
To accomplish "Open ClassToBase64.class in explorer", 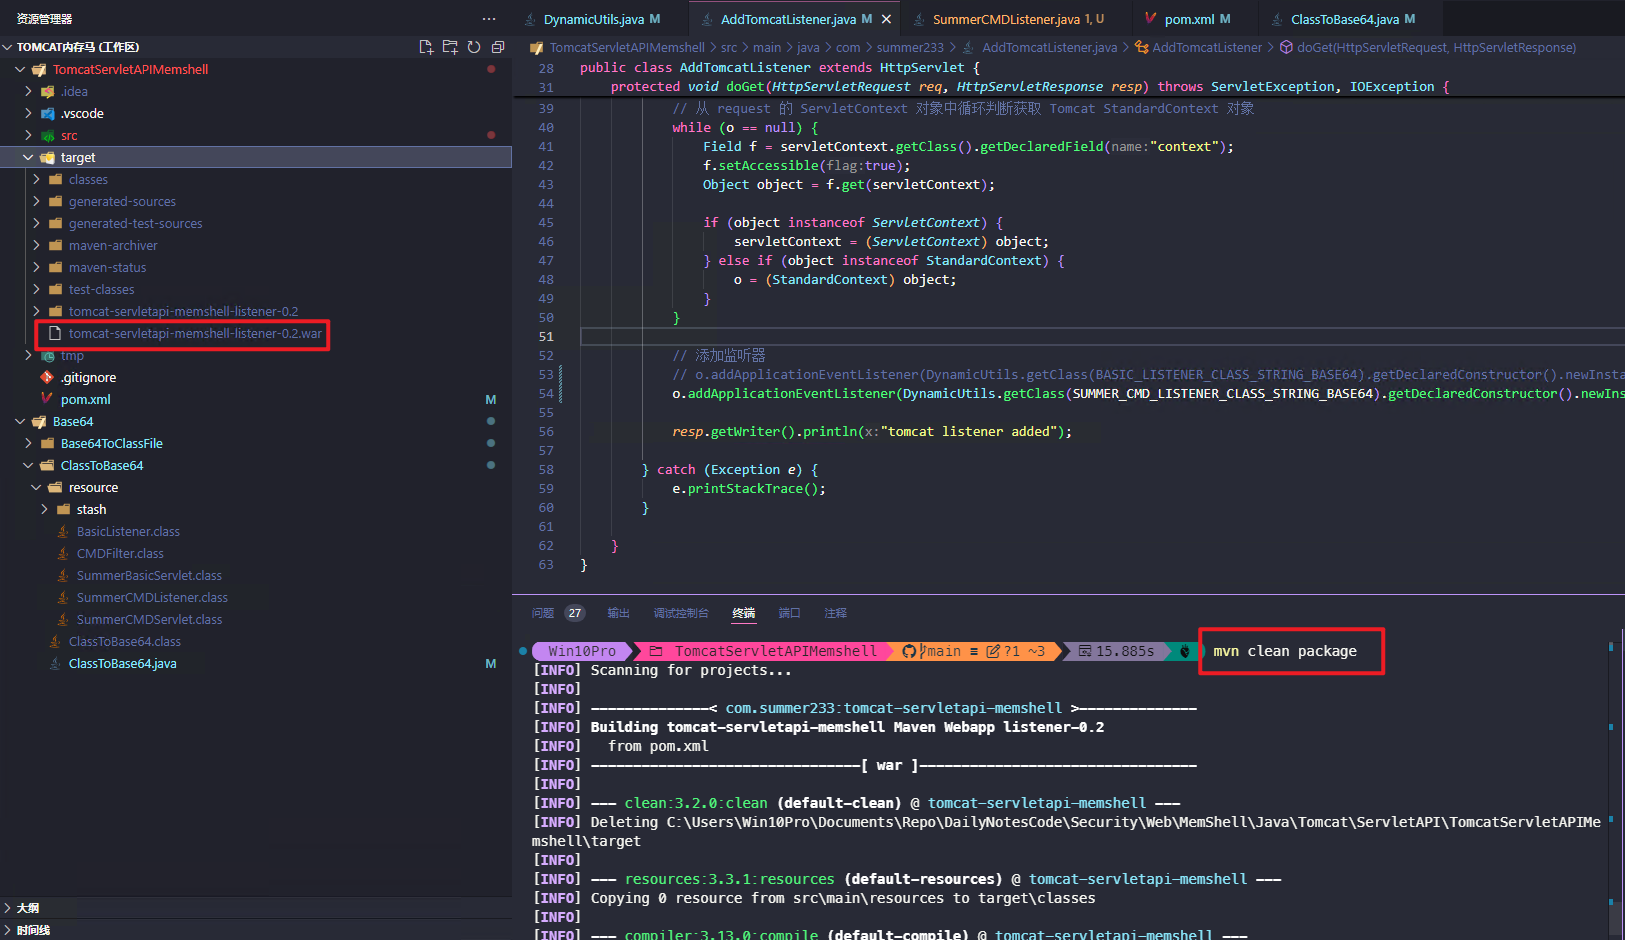I will click(125, 641).
